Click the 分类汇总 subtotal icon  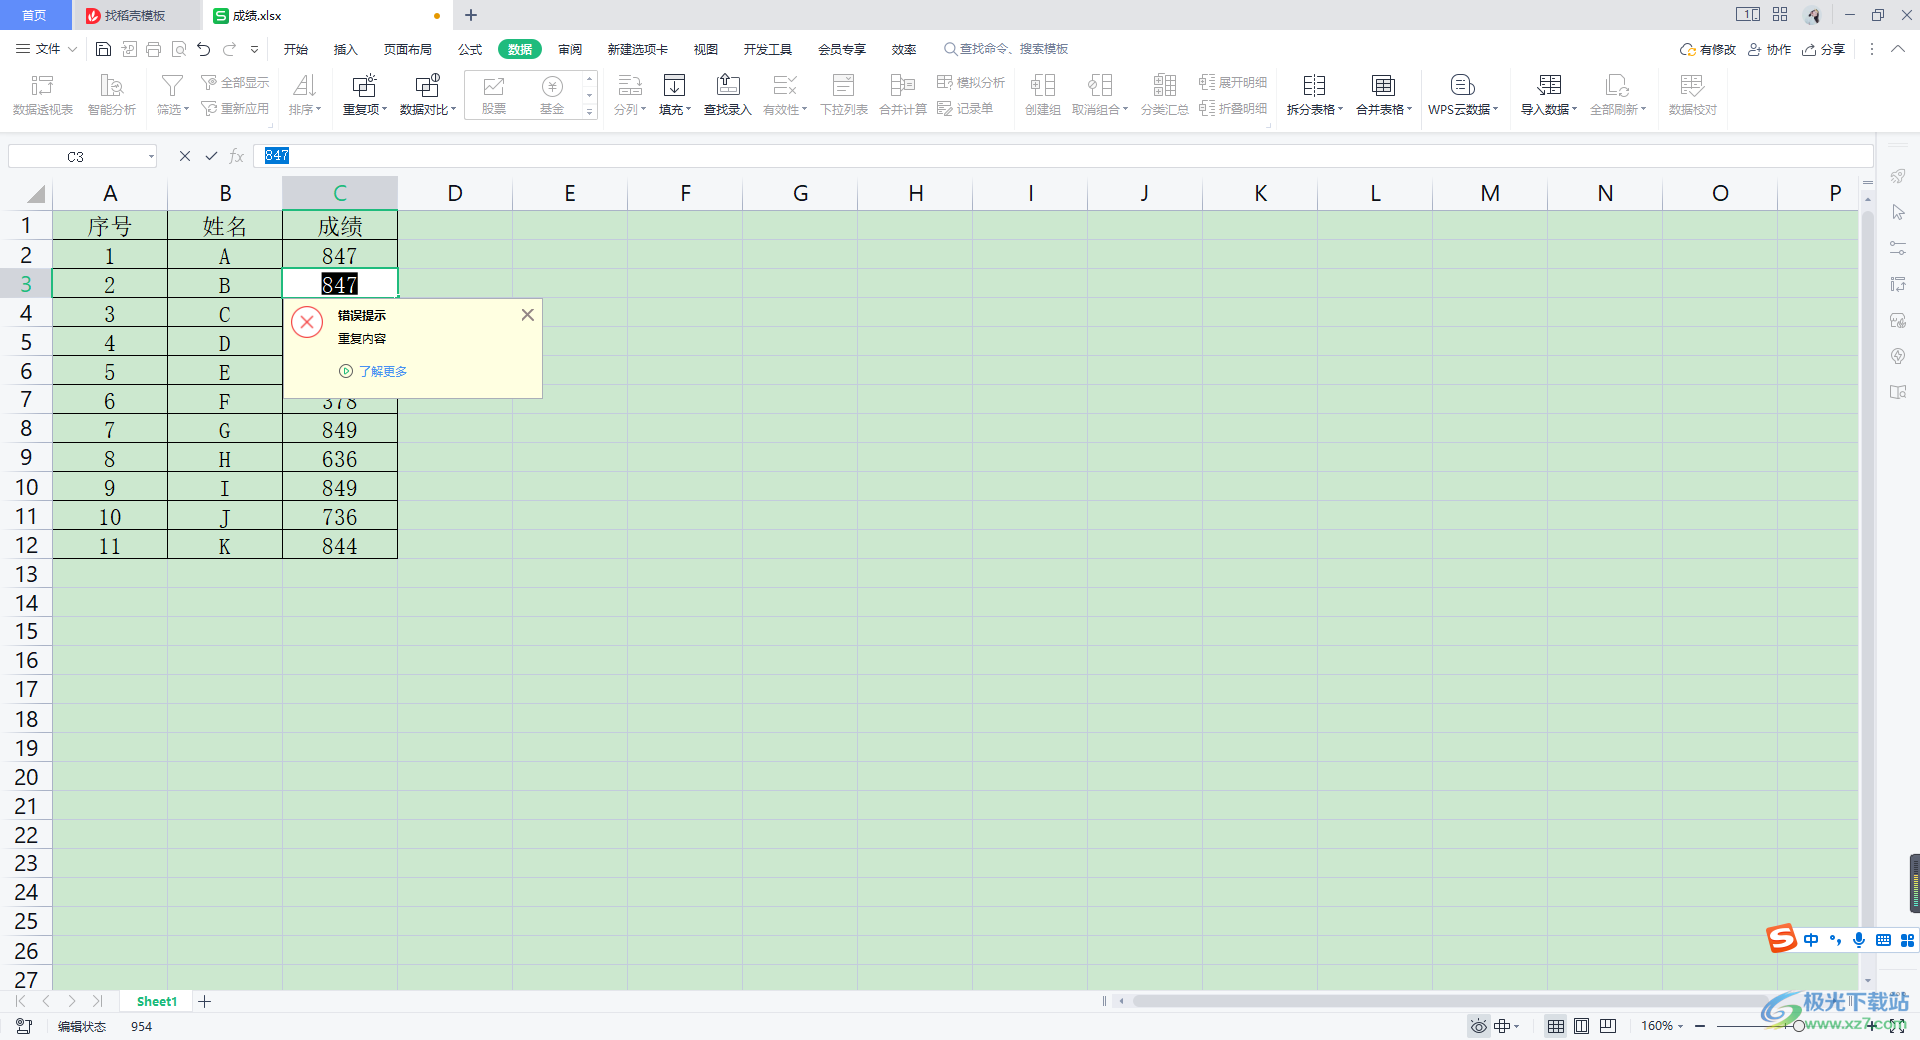click(1165, 95)
